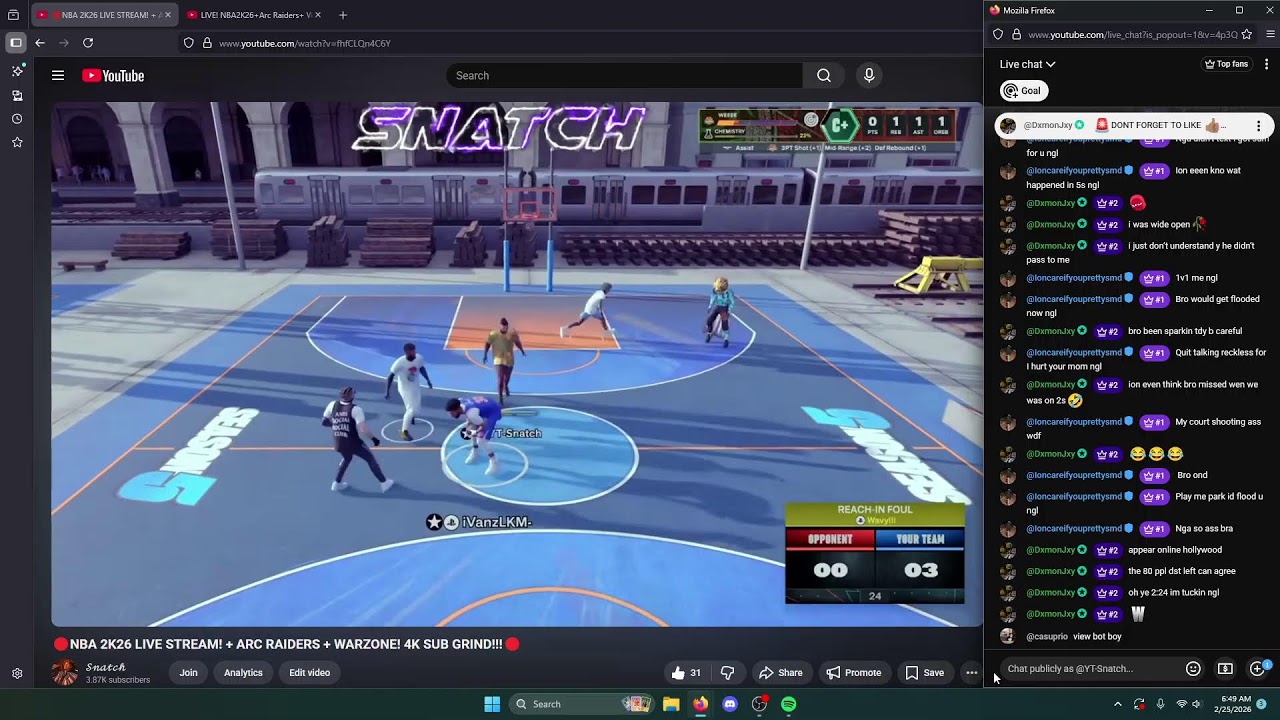
Task: Open the YouTube guide hamburger menu
Action: [58, 76]
